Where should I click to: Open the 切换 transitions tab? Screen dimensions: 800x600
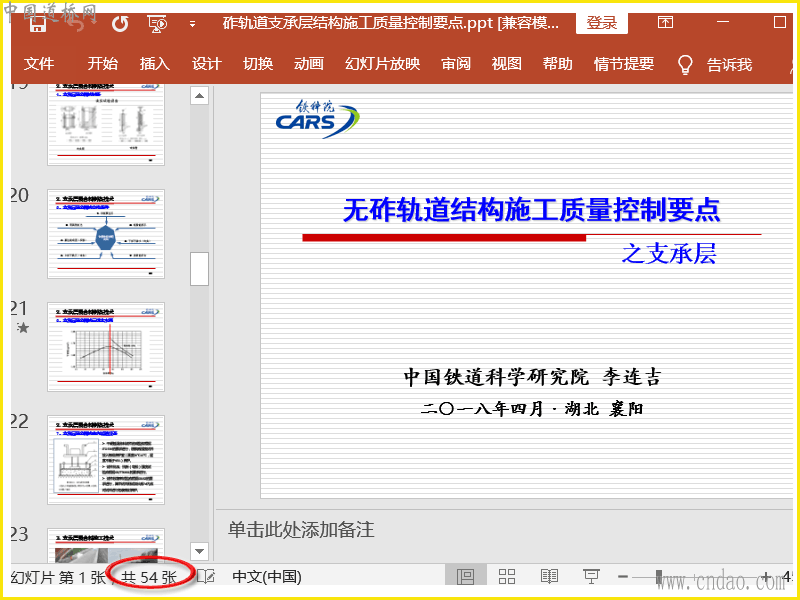click(258, 64)
